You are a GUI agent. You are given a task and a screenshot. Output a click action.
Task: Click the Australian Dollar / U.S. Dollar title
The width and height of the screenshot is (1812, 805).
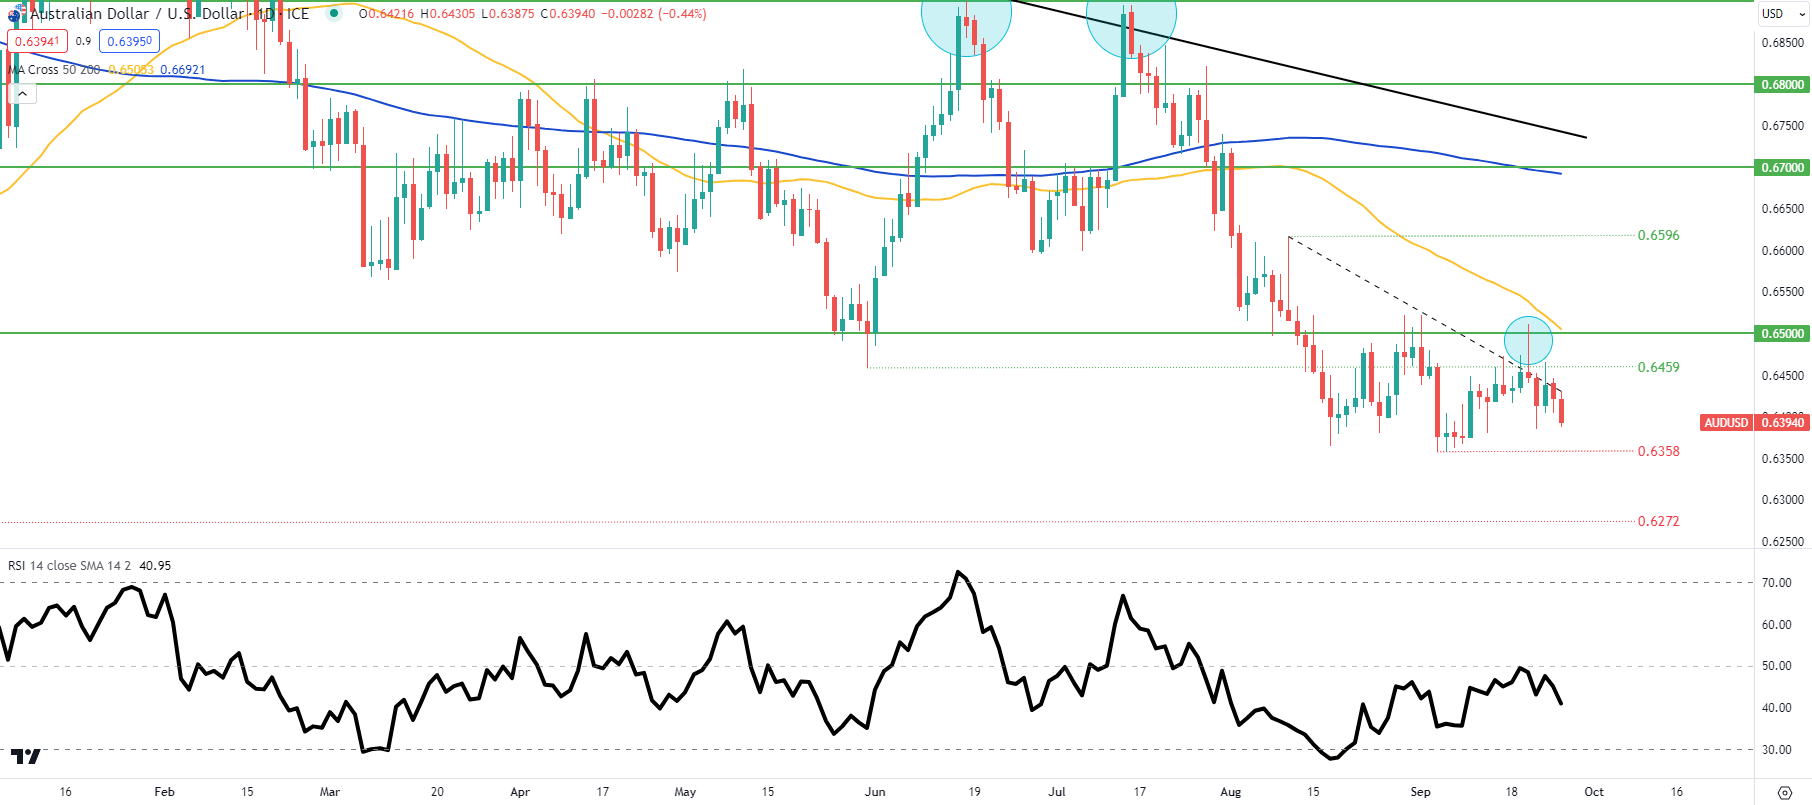tap(137, 14)
